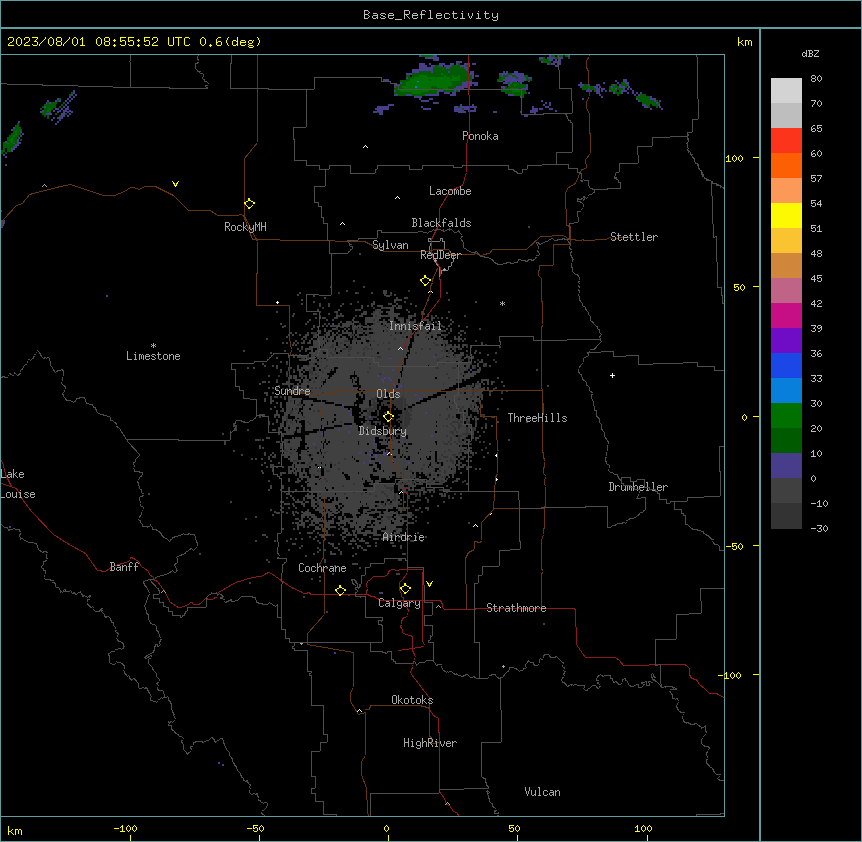Click the Ponoka city label
Image resolution: width=862 pixels, height=842 pixels.
coord(480,136)
